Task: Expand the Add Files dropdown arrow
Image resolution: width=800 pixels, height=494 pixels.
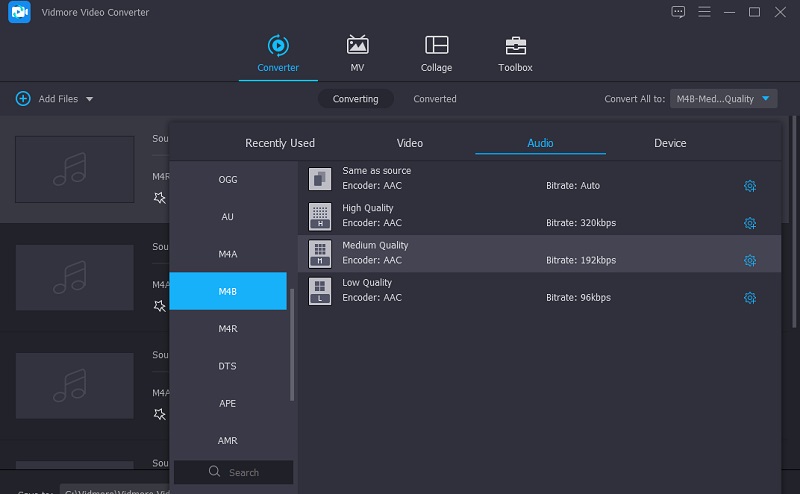Action: tap(89, 99)
